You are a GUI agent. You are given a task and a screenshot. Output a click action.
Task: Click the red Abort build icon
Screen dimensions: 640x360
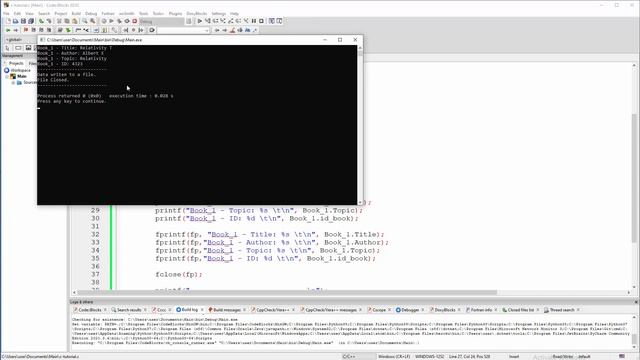coord(135,21)
